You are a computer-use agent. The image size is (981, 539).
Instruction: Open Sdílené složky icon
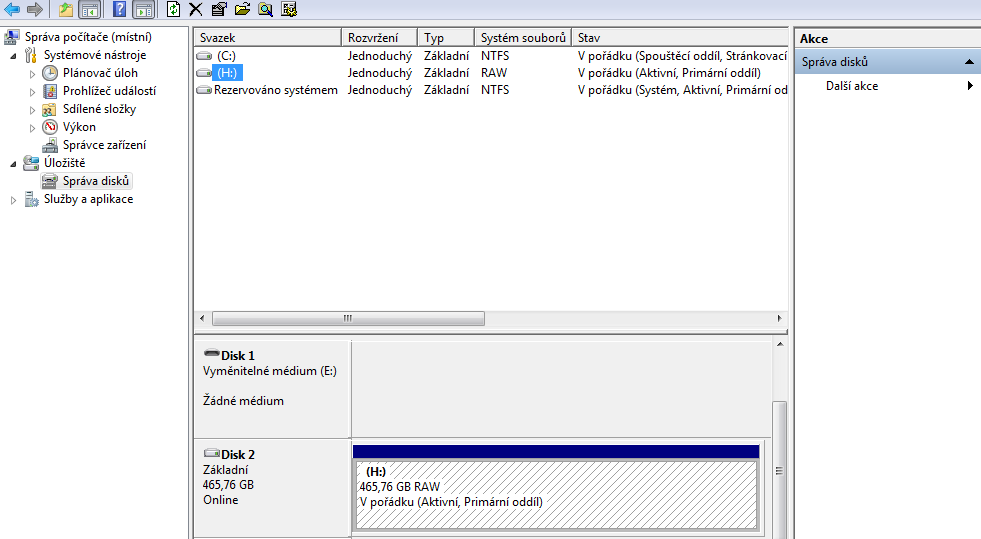(49, 109)
